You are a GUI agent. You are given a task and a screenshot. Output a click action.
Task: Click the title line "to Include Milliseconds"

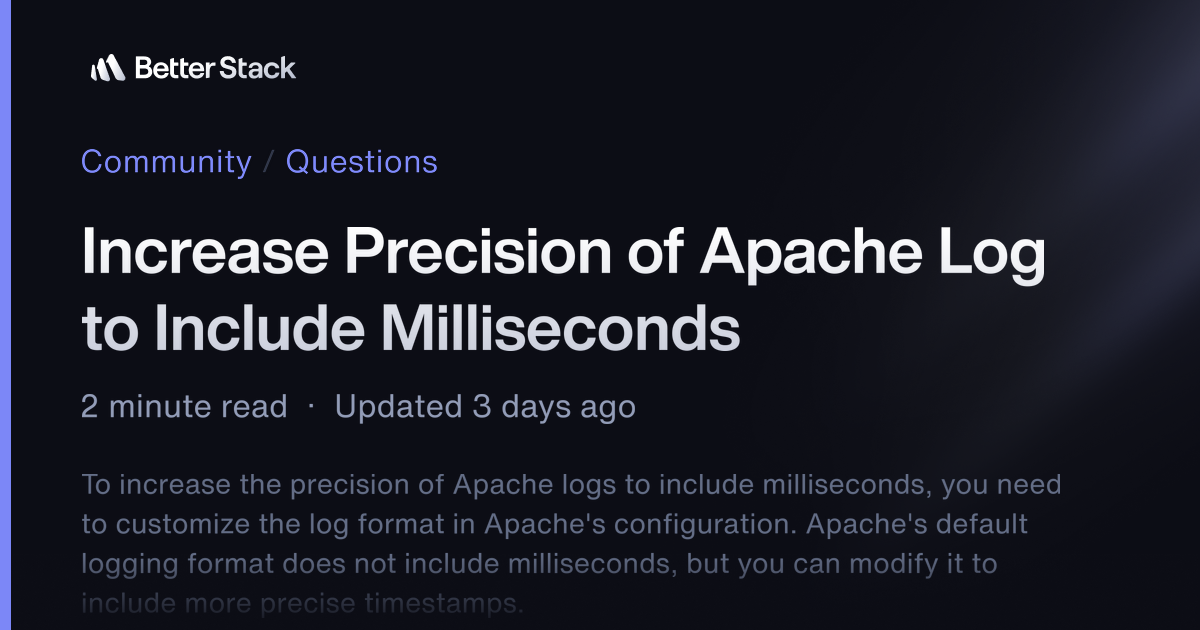tap(410, 329)
